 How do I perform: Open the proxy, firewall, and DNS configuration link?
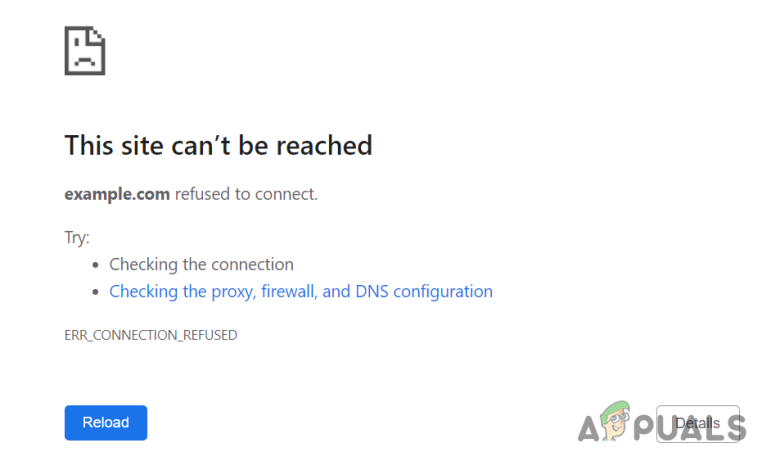click(x=300, y=292)
